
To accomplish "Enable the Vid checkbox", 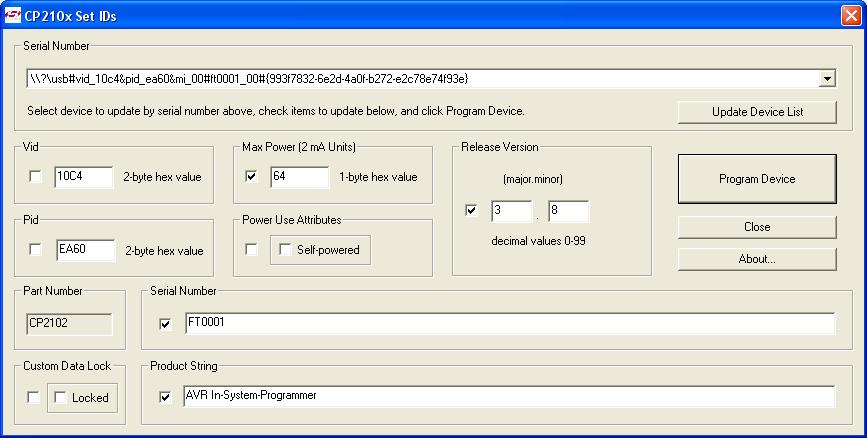I will (36, 177).
